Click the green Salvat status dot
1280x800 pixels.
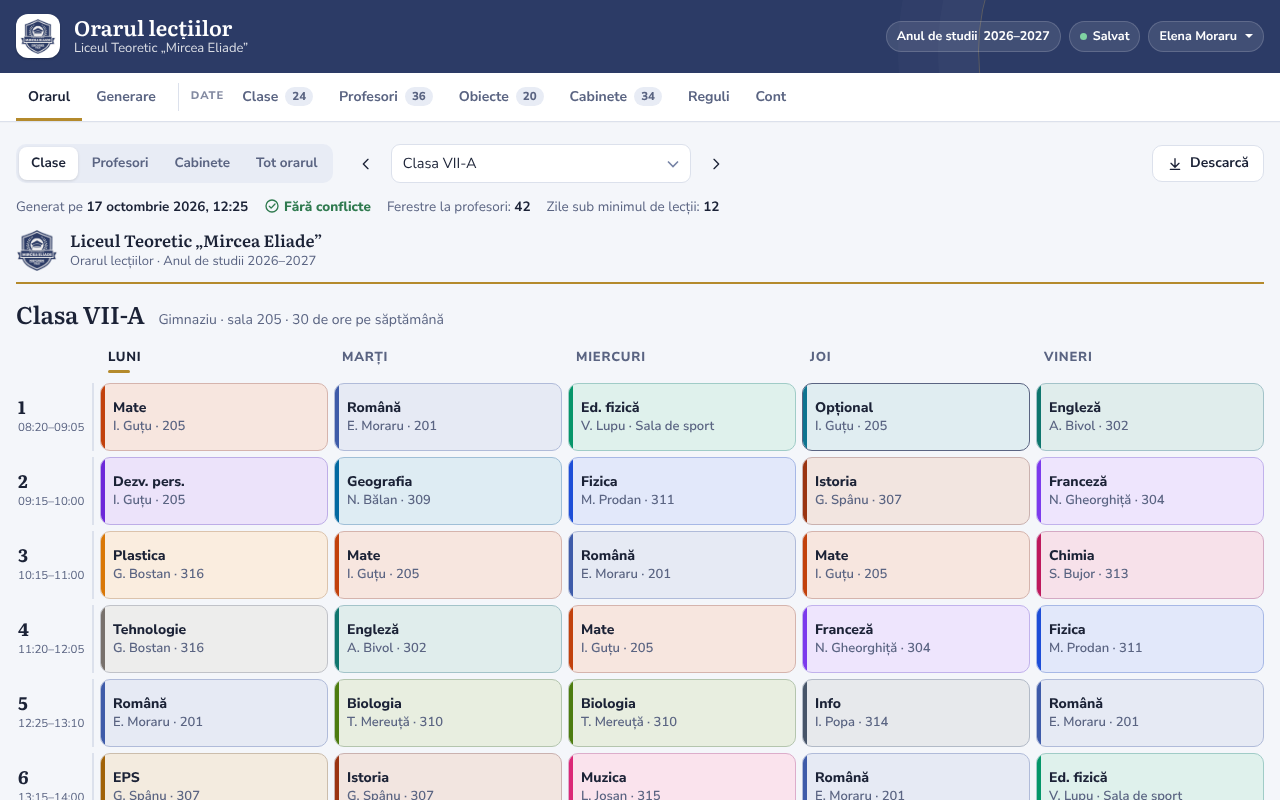pyautogui.click(x=1084, y=36)
